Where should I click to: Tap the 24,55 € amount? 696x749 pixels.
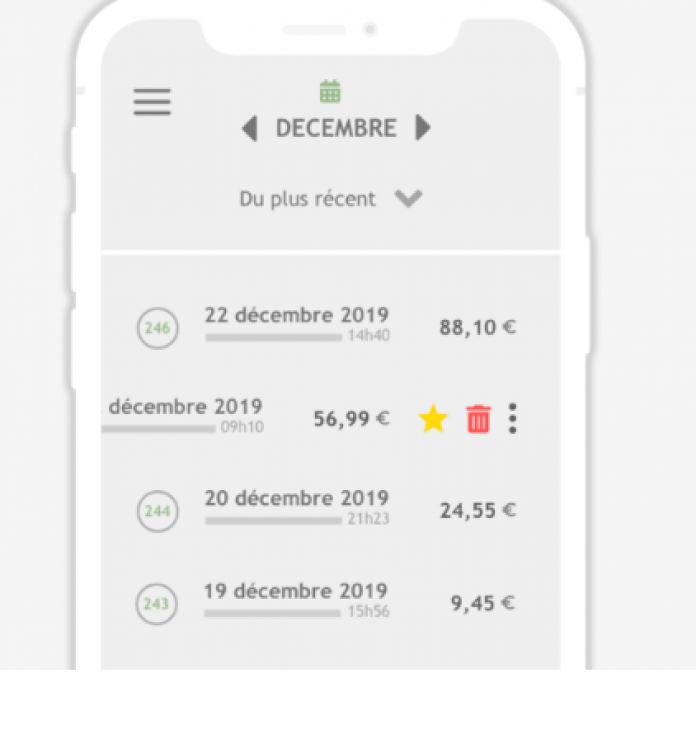tap(477, 511)
